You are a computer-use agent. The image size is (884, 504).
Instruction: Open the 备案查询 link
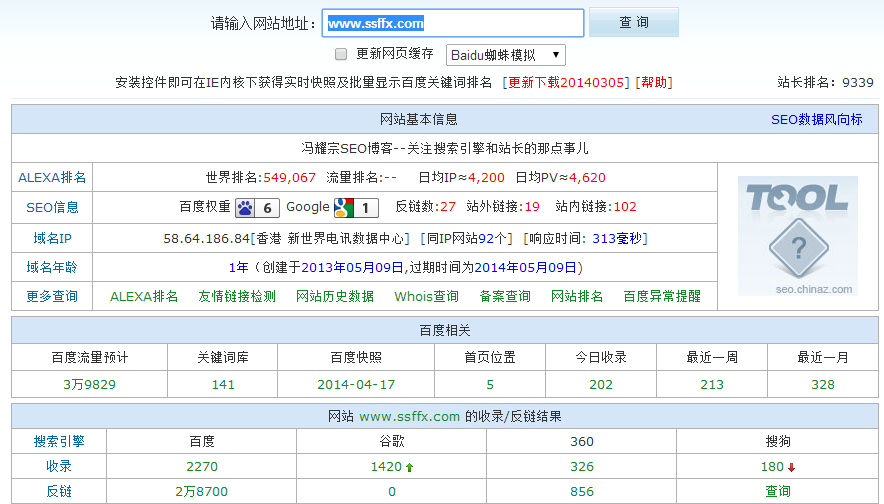[x=505, y=297]
